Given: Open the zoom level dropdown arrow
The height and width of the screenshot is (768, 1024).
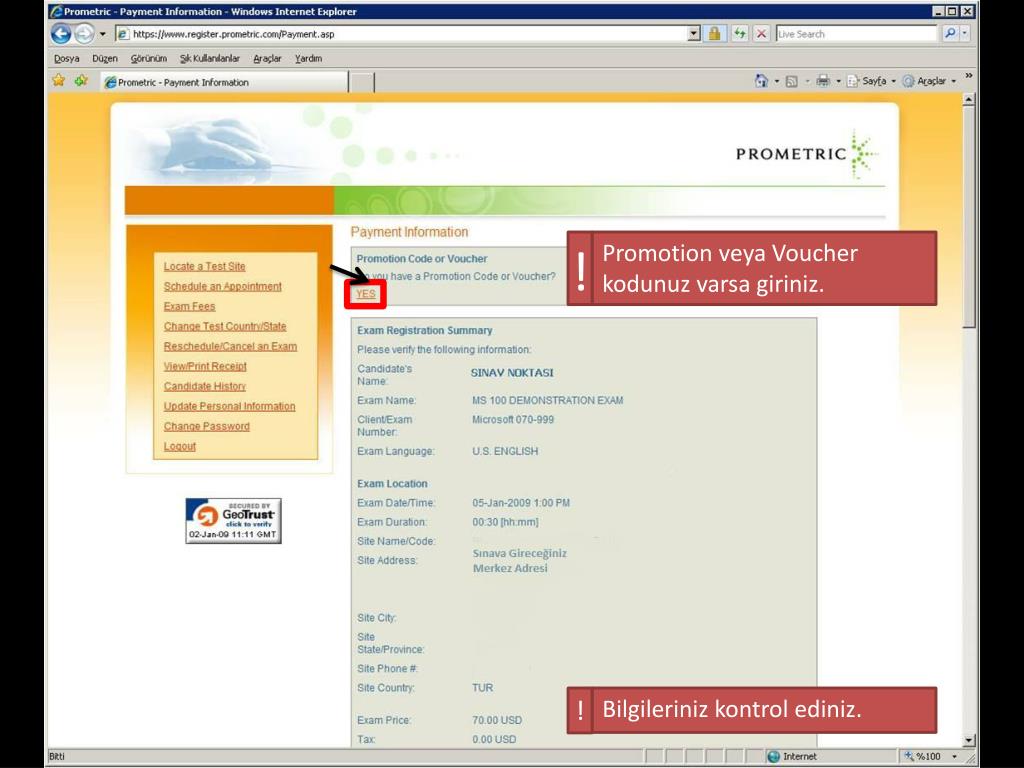Looking at the screenshot, I should click(954, 756).
